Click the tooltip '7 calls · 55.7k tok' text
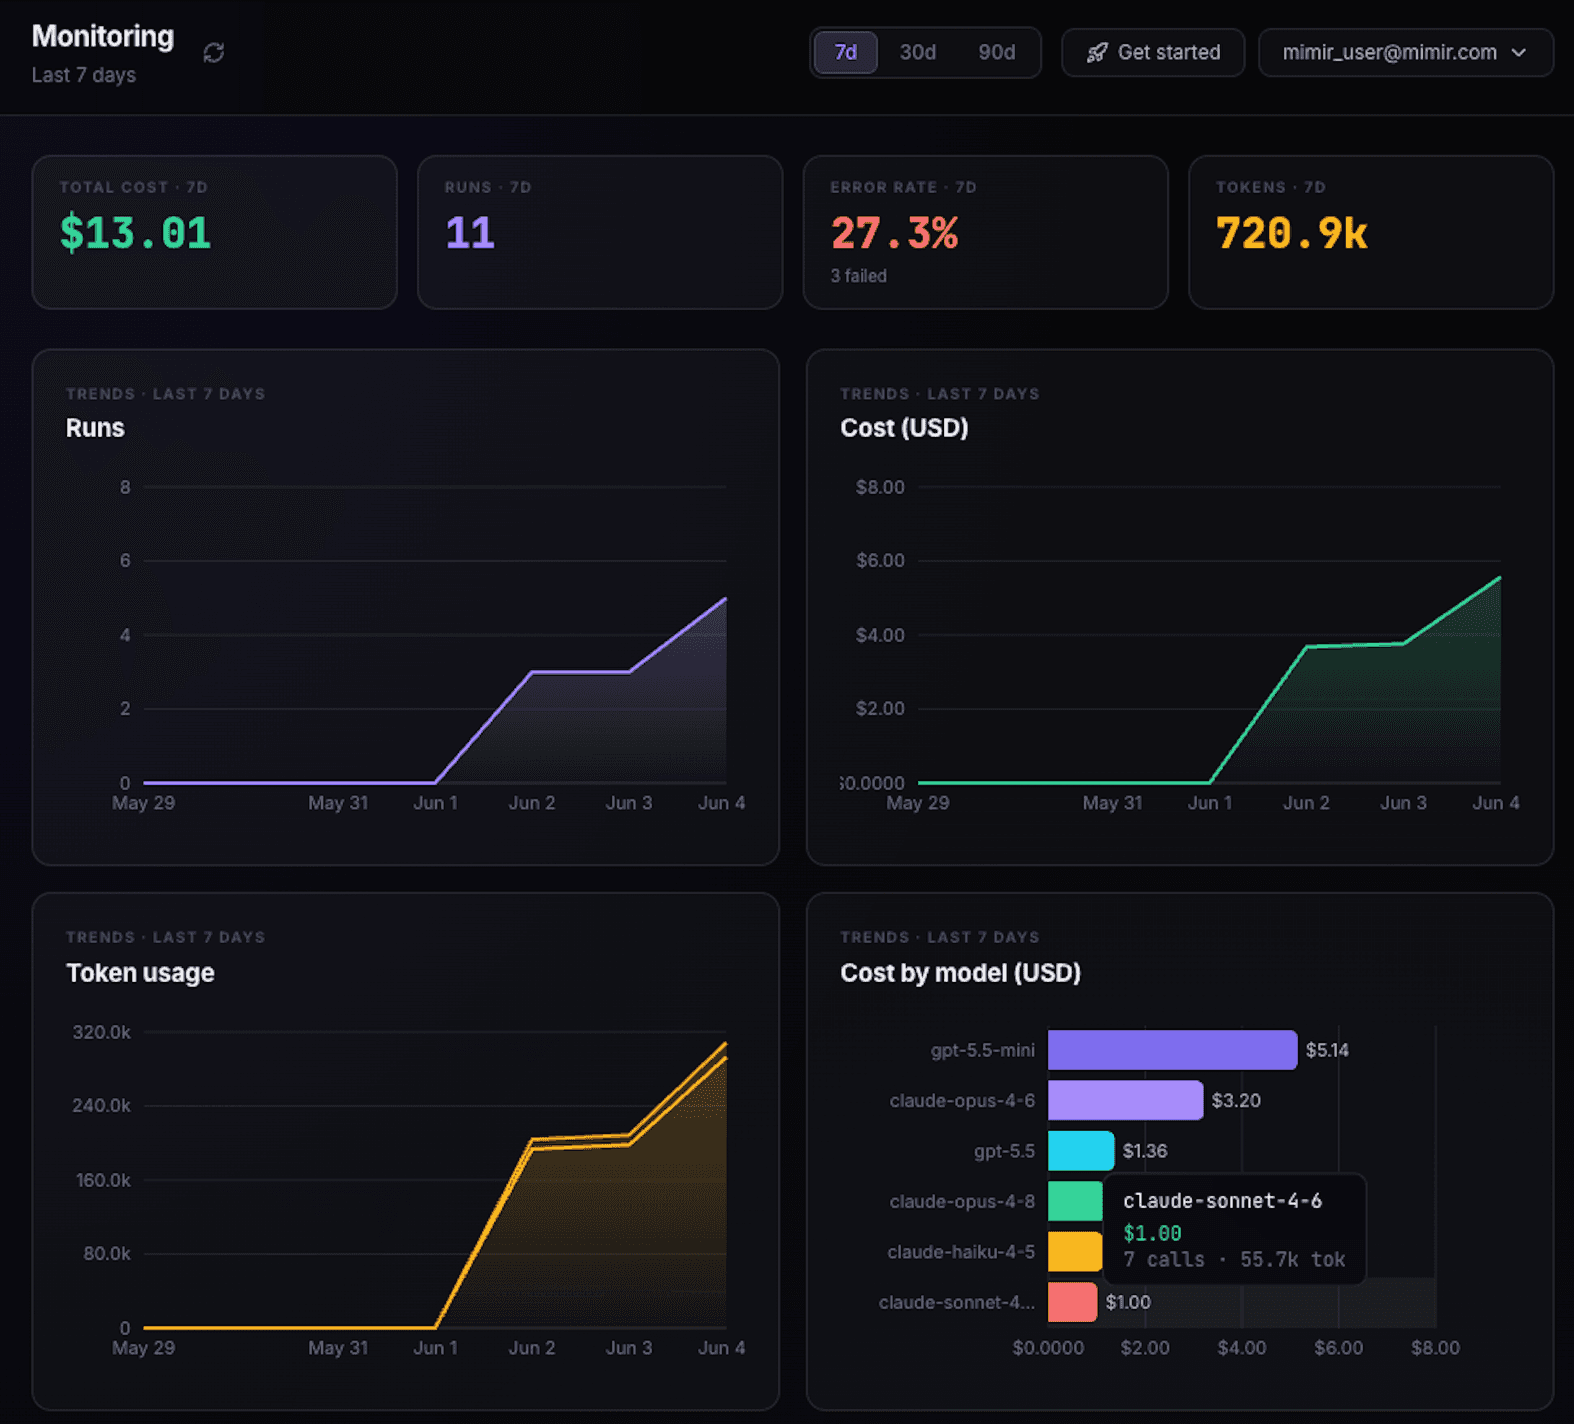Image resolution: width=1574 pixels, height=1424 pixels. 1234,1260
